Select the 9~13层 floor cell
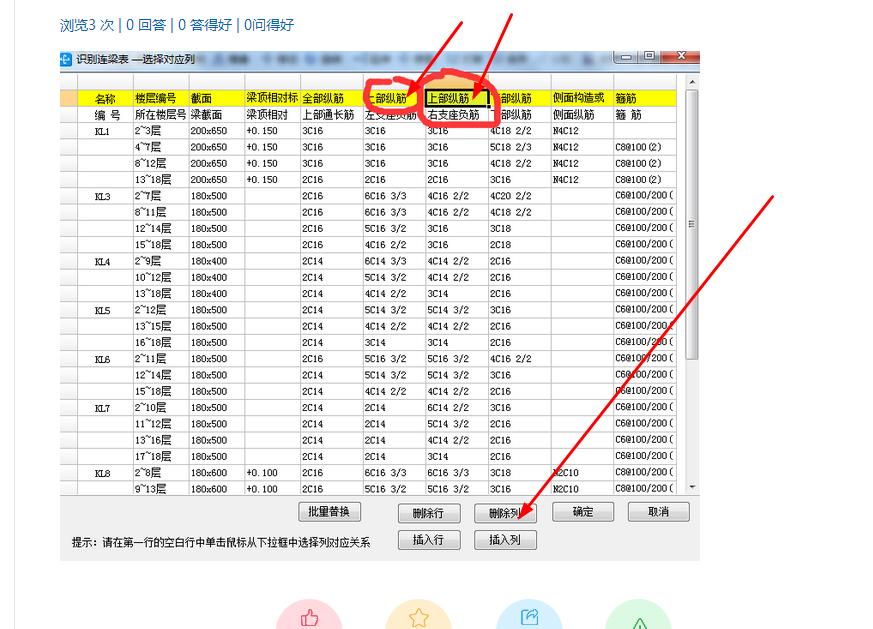This screenshot has width=873, height=629. coord(161,489)
